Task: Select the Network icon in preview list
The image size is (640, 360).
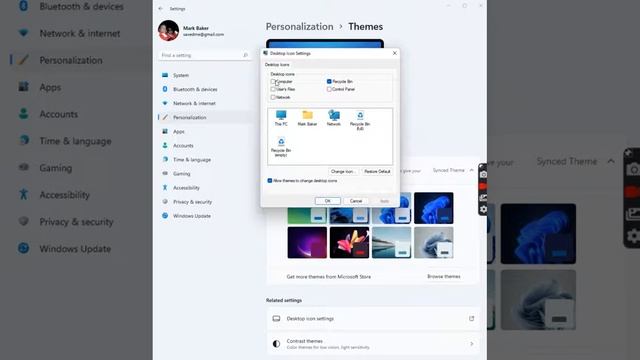Action: tap(333, 118)
